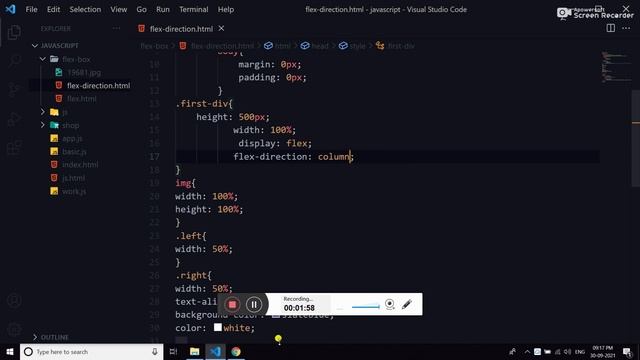Show hidden system tray icons

tap(527, 352)
